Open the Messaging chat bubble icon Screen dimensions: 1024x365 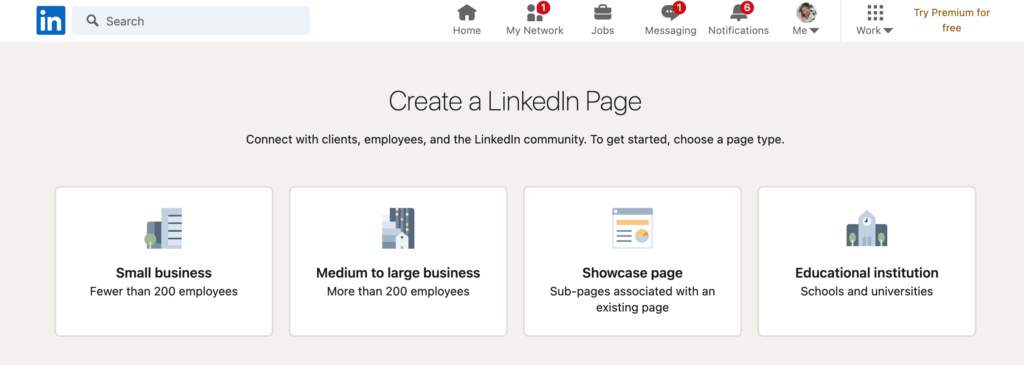pos(670,13)
